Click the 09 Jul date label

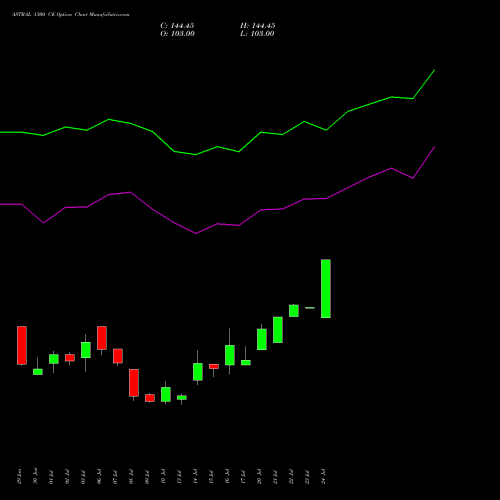pyautogui.click(x=147, y=477)
